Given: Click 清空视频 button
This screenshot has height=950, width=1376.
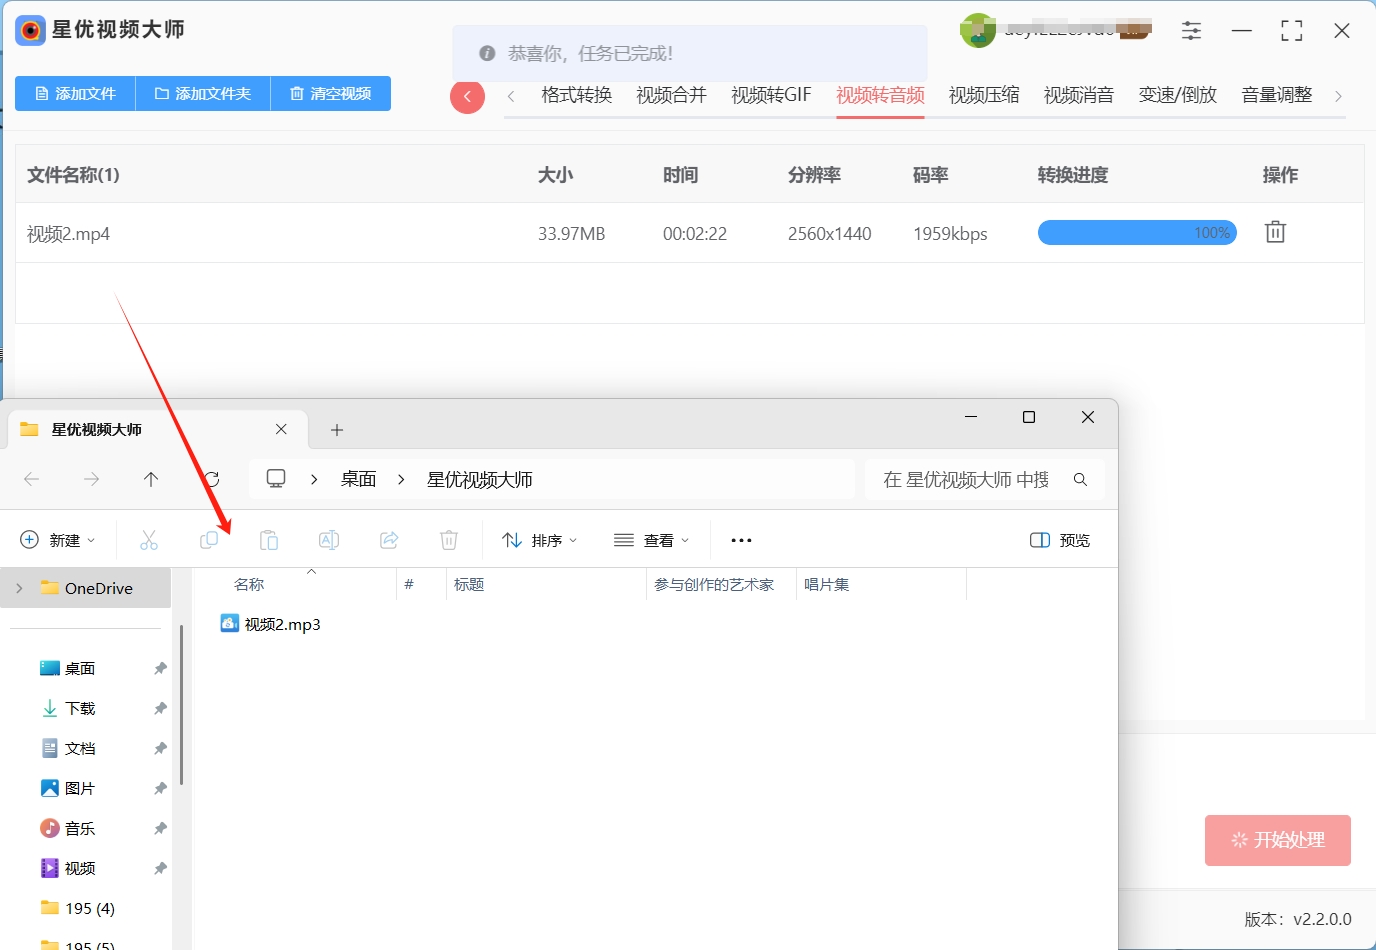Looking at the screenshot, I should click(x=331, y=93).
